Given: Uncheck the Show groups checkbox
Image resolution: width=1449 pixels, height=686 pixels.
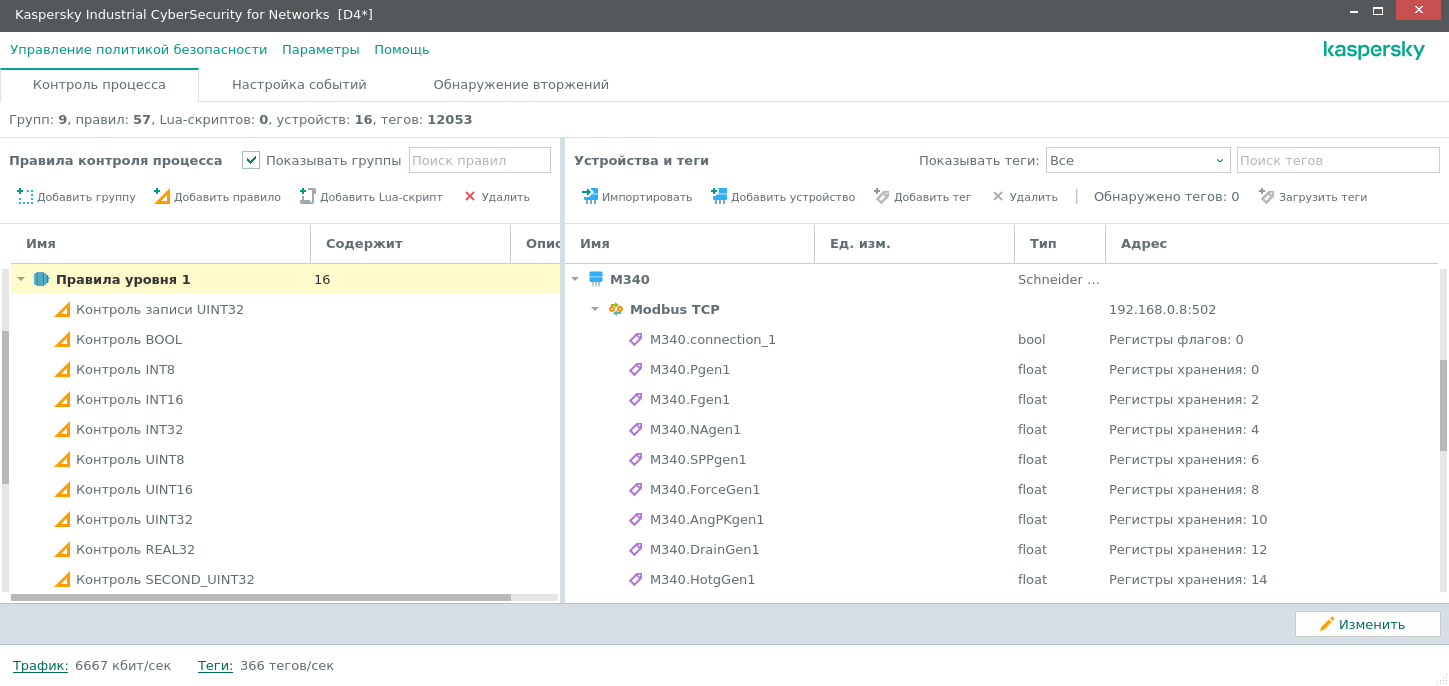Looking at the screenshot, I should 251,160.
